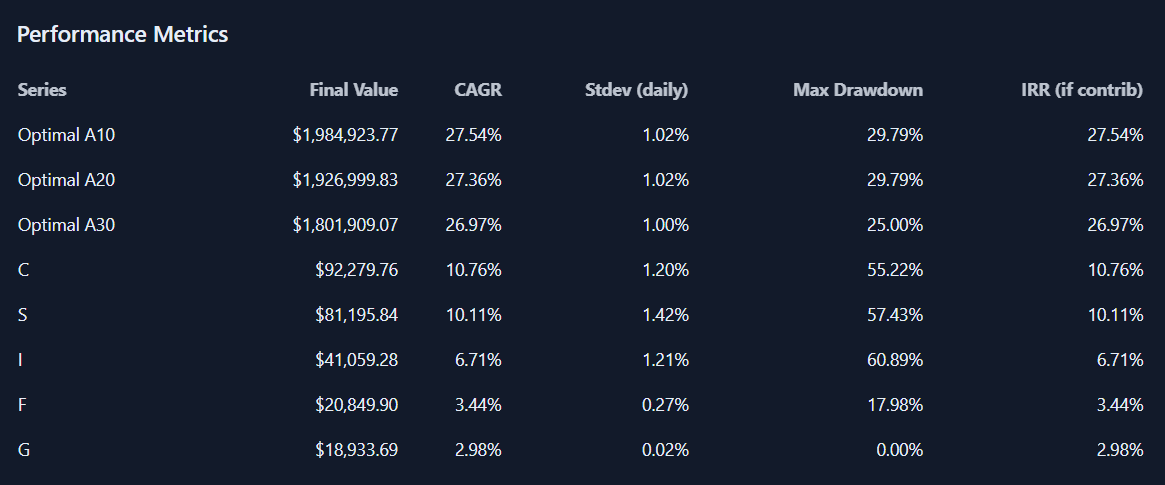Click the 0.27% daily stdev cell
Screen dimensions: 1165x485
(664, 405)
